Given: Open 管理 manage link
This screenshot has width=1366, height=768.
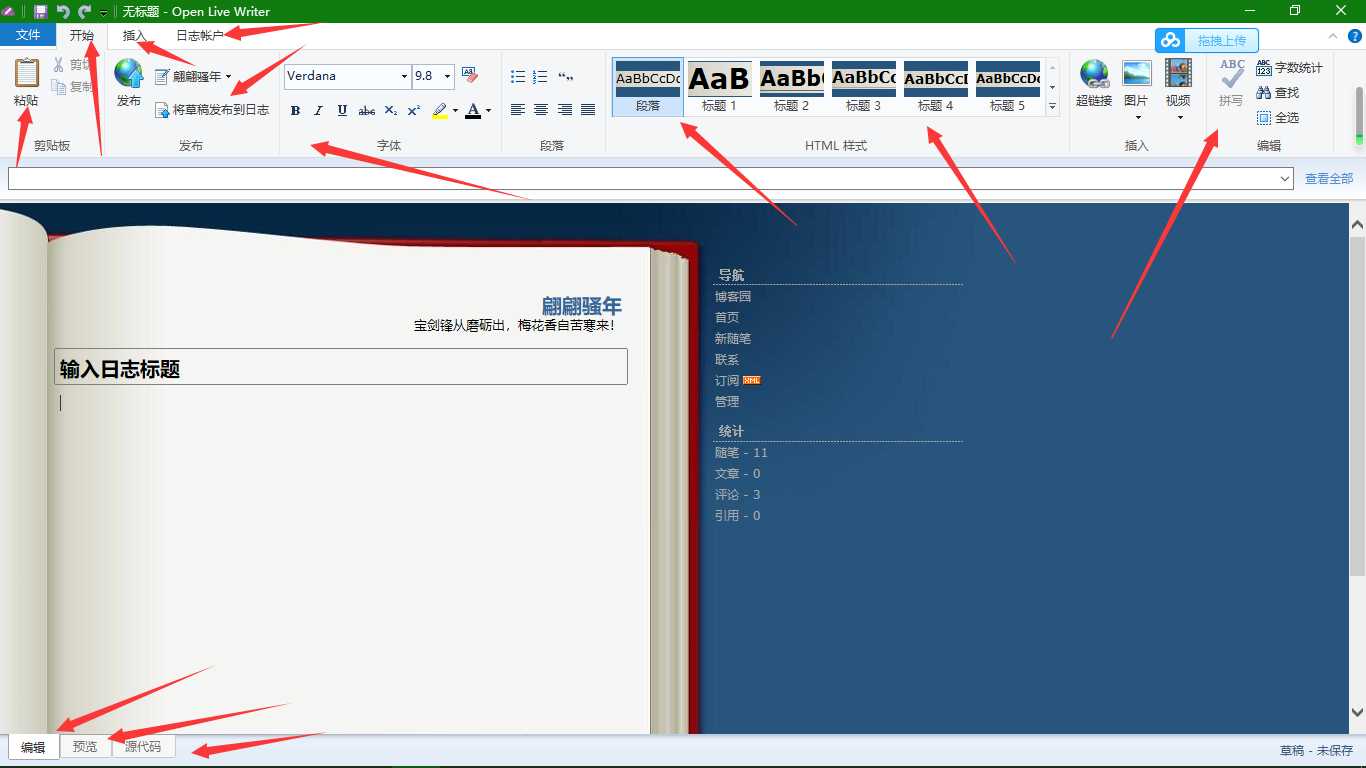Looking at the screenshot, I should pos(727,401).
